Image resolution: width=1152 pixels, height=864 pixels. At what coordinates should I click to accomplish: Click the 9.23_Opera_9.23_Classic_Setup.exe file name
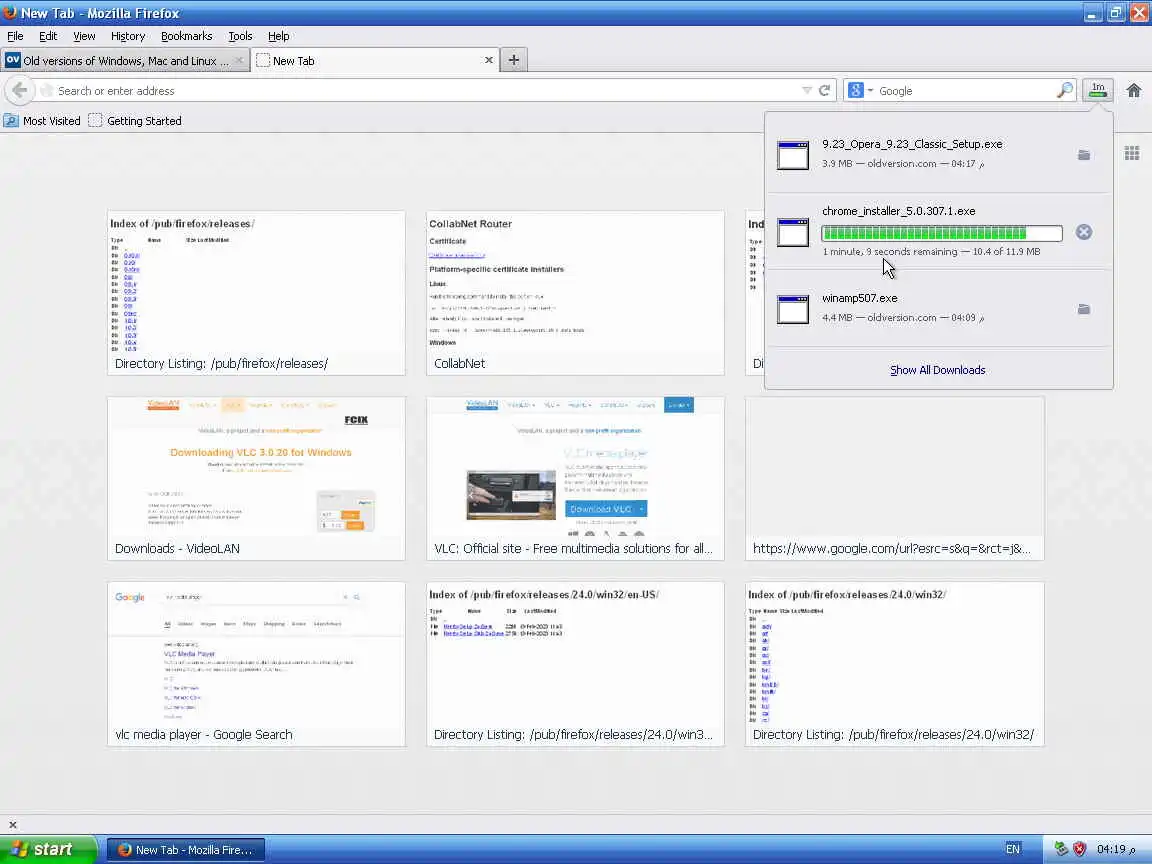coord(912,144)
